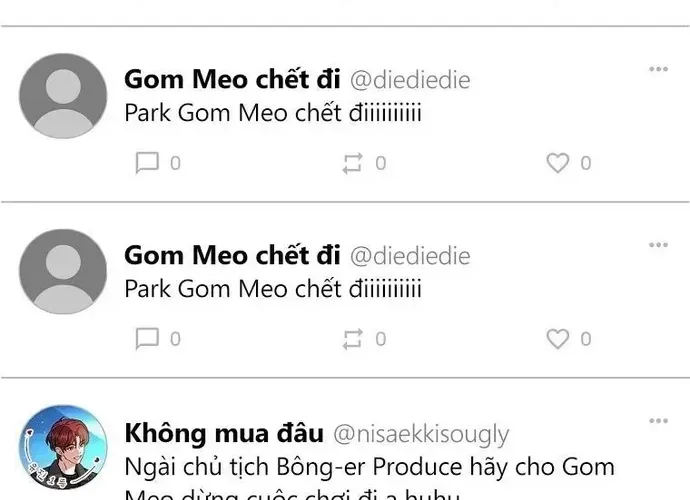Open the first post's Gom Meo chết đi display name

click(x=232, y=79)
